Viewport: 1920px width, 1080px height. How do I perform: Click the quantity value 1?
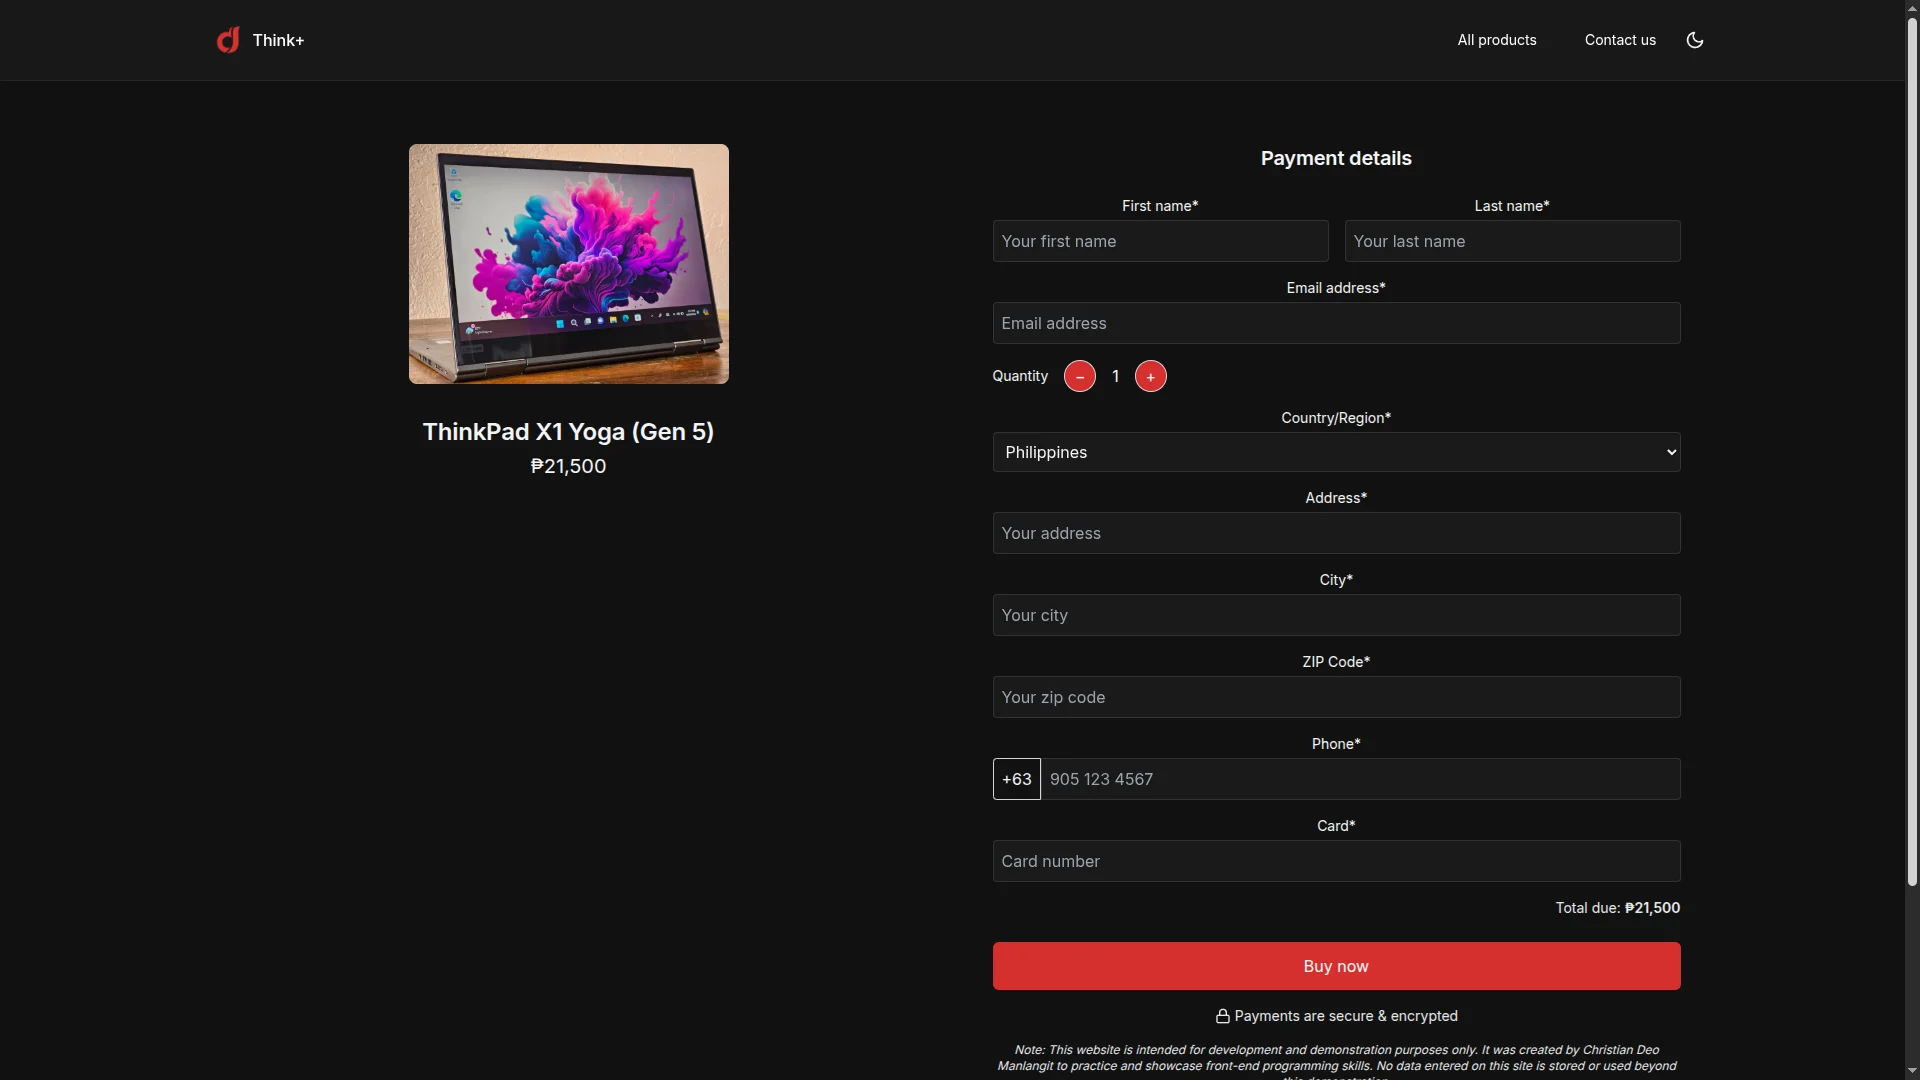[x=1115, y=376]
